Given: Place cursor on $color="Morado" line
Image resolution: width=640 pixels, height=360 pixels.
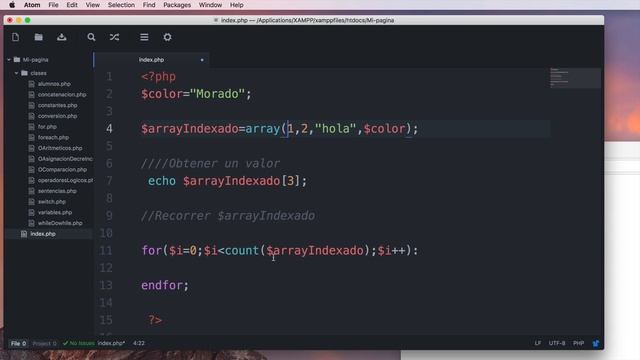Looking at the screenshot, I should [x=196, y=94].
